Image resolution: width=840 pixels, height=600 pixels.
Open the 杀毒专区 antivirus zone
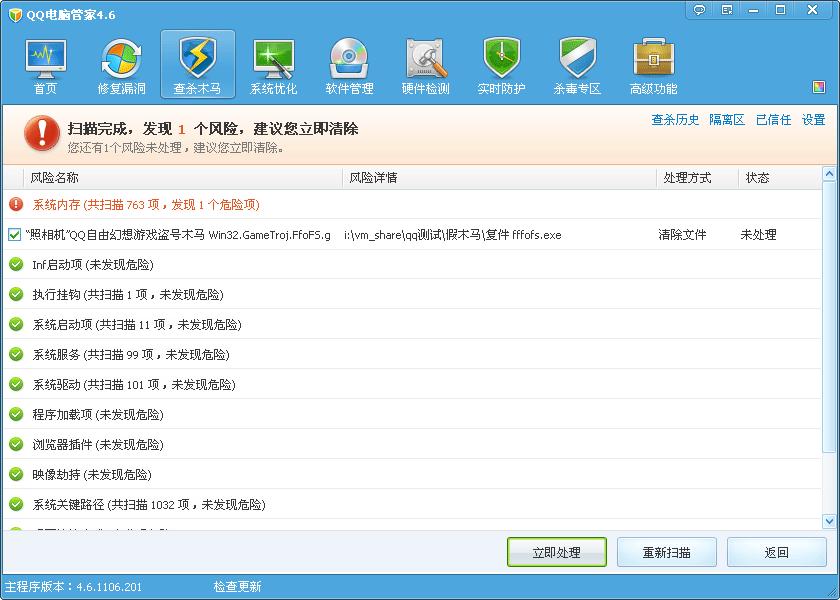(x=578, y=62)
